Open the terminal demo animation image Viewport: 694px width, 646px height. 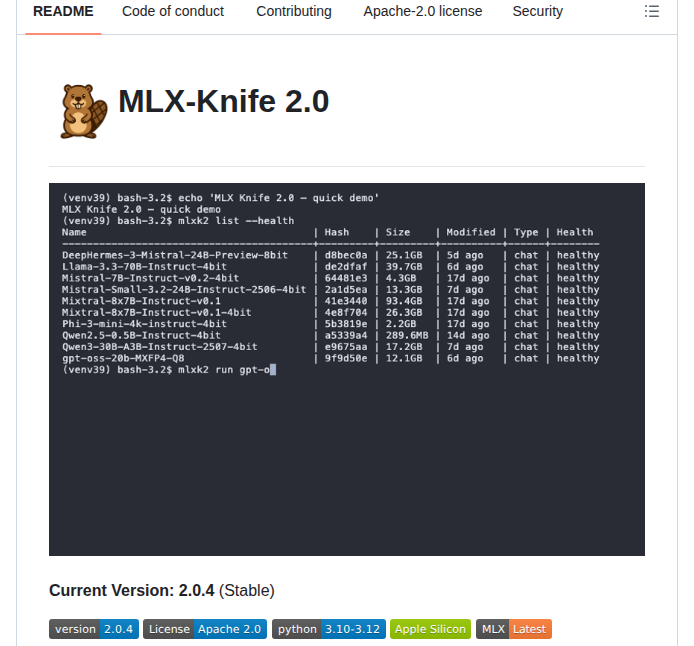(x=347, y=369)
